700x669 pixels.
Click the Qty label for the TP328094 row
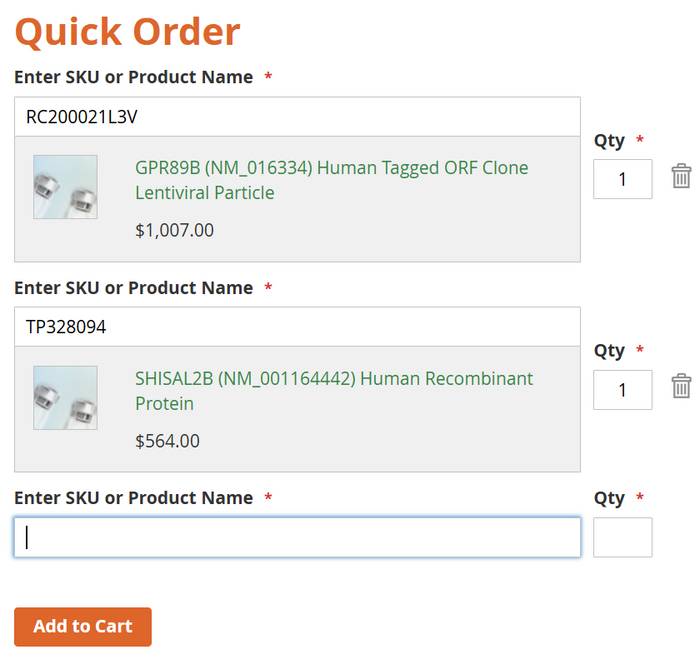pyautogui.click(x=609, y=351)
